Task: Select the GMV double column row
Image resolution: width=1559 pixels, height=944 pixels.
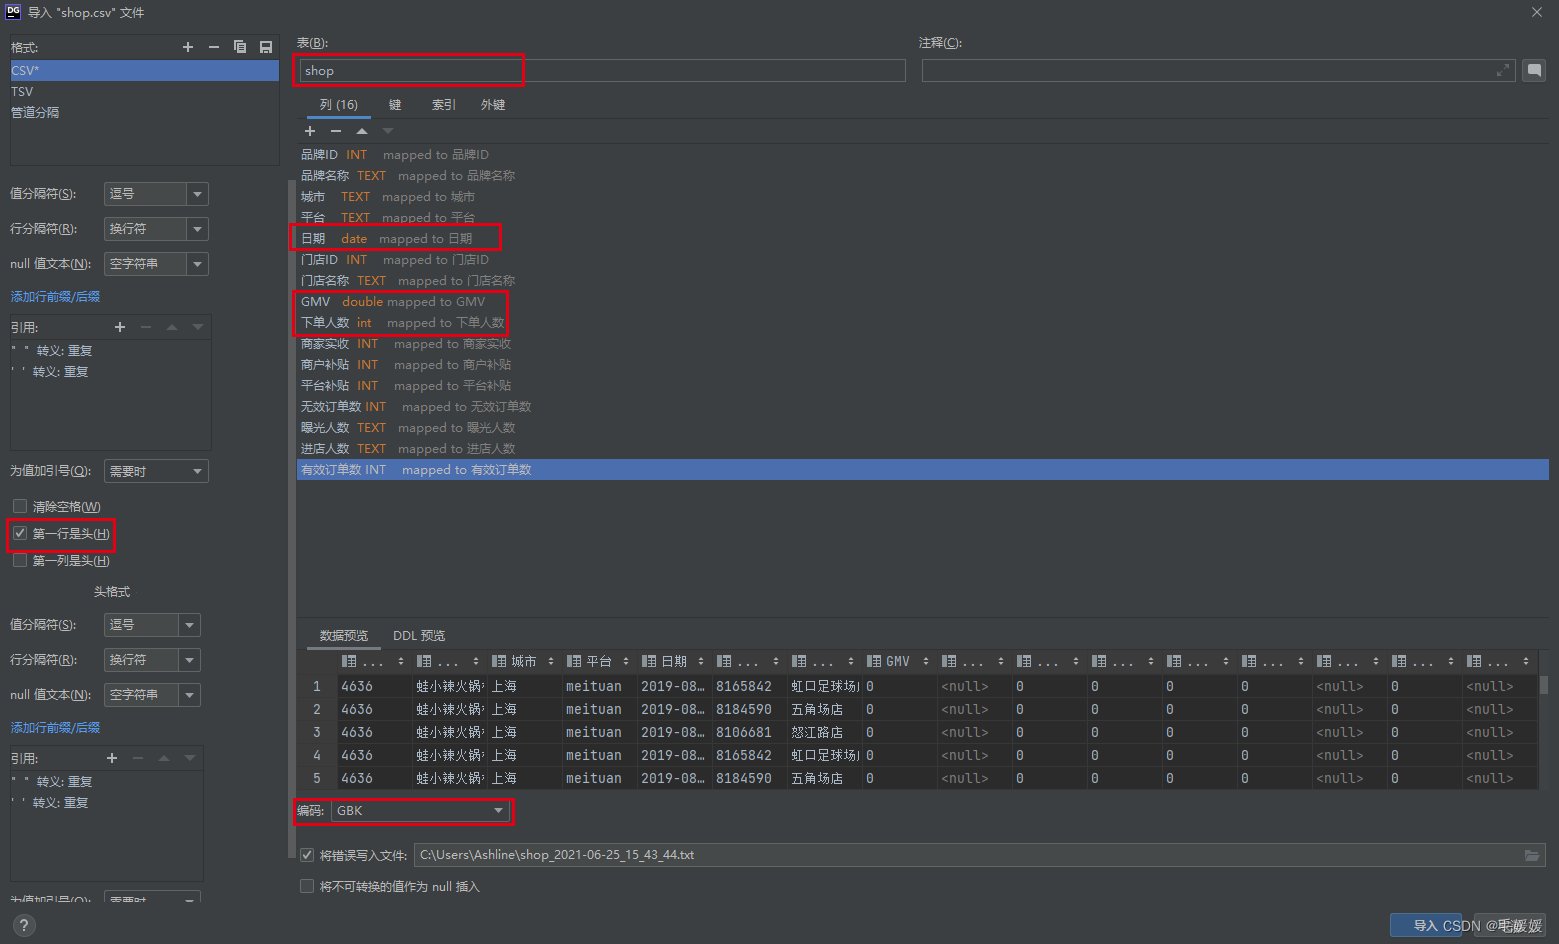Action: pyautogui.click(x=923, y=302)
